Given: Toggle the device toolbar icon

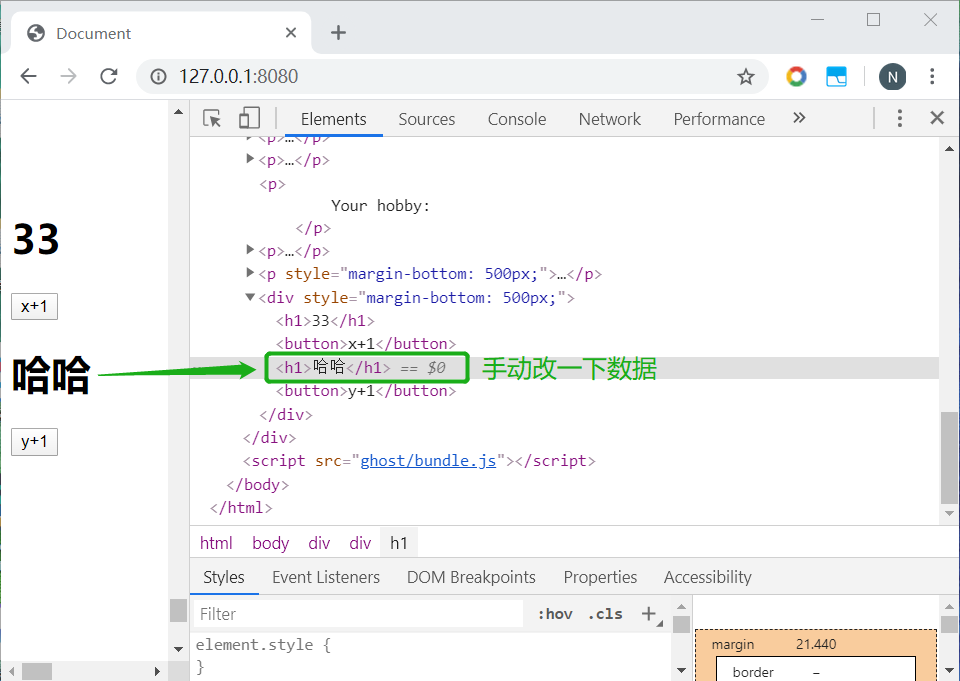Looking at the screenshot, I should coord(249,118).
